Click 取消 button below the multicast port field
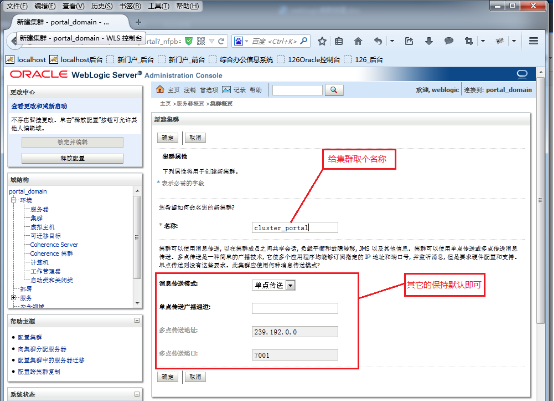Image resolution: width=554 pixels, height=401 pixels. point(195,377)
